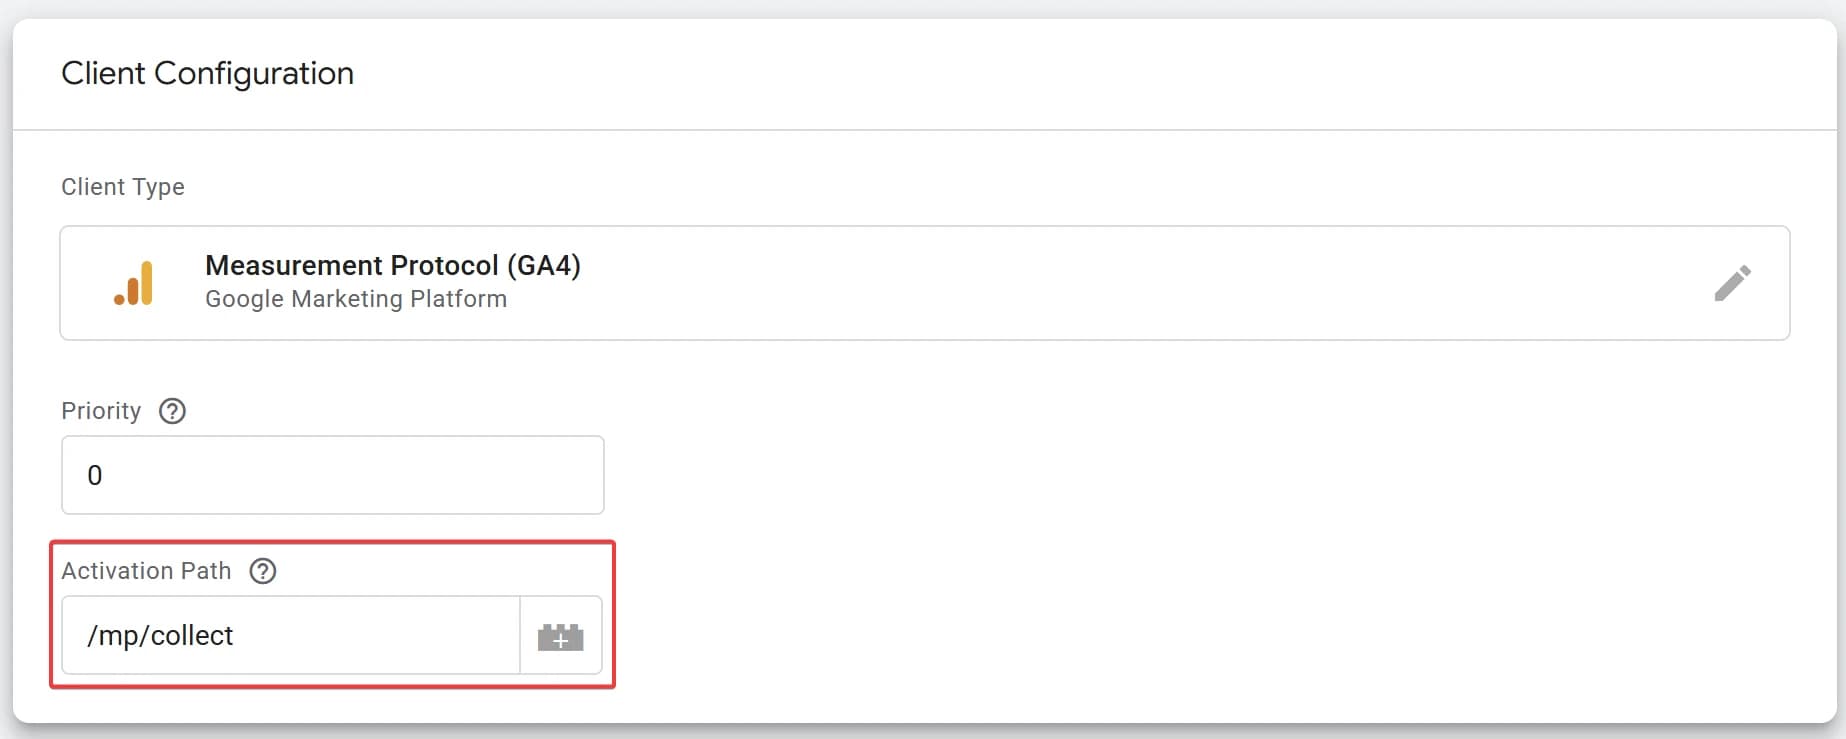The height and width of the screenshot is (739, 1846).
Task: Open the Priority help question-mark icon
Action: tap(172, 411)
